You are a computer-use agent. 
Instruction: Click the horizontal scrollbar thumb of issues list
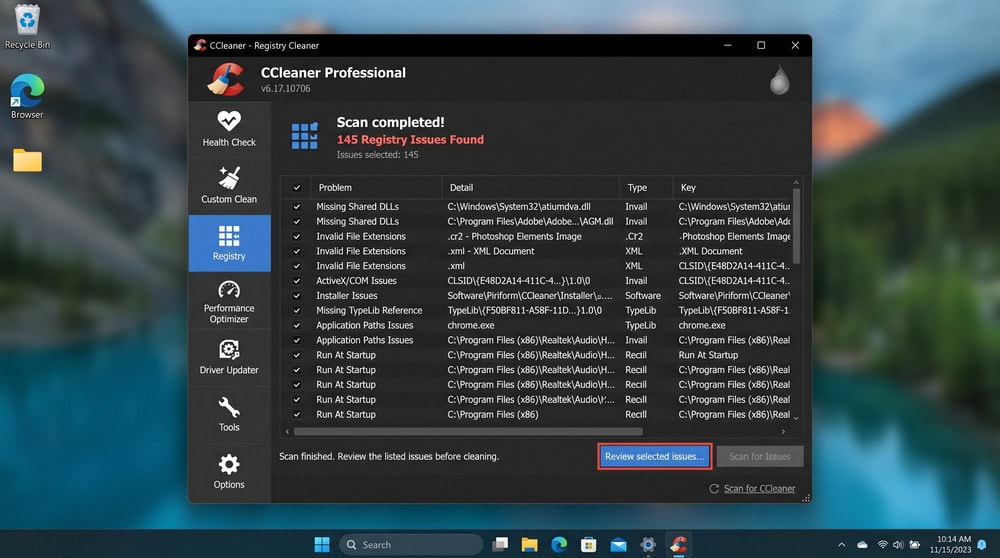(x=467, y=432)
